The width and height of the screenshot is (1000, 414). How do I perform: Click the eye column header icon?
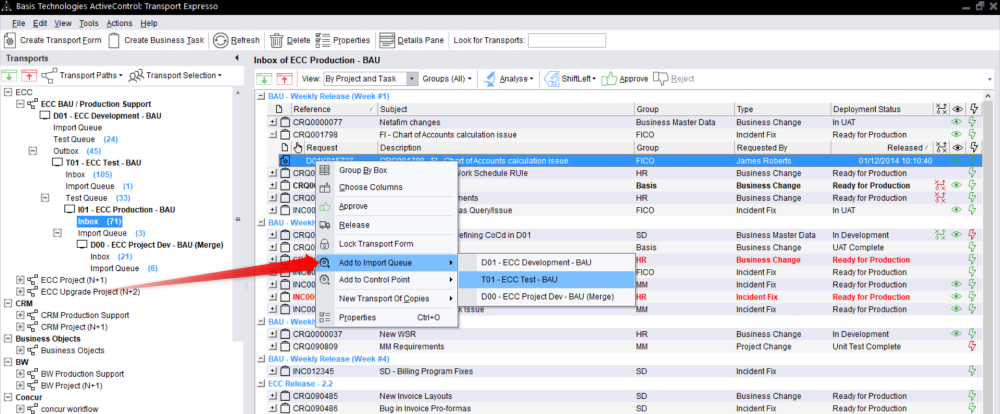coord(957,109)
